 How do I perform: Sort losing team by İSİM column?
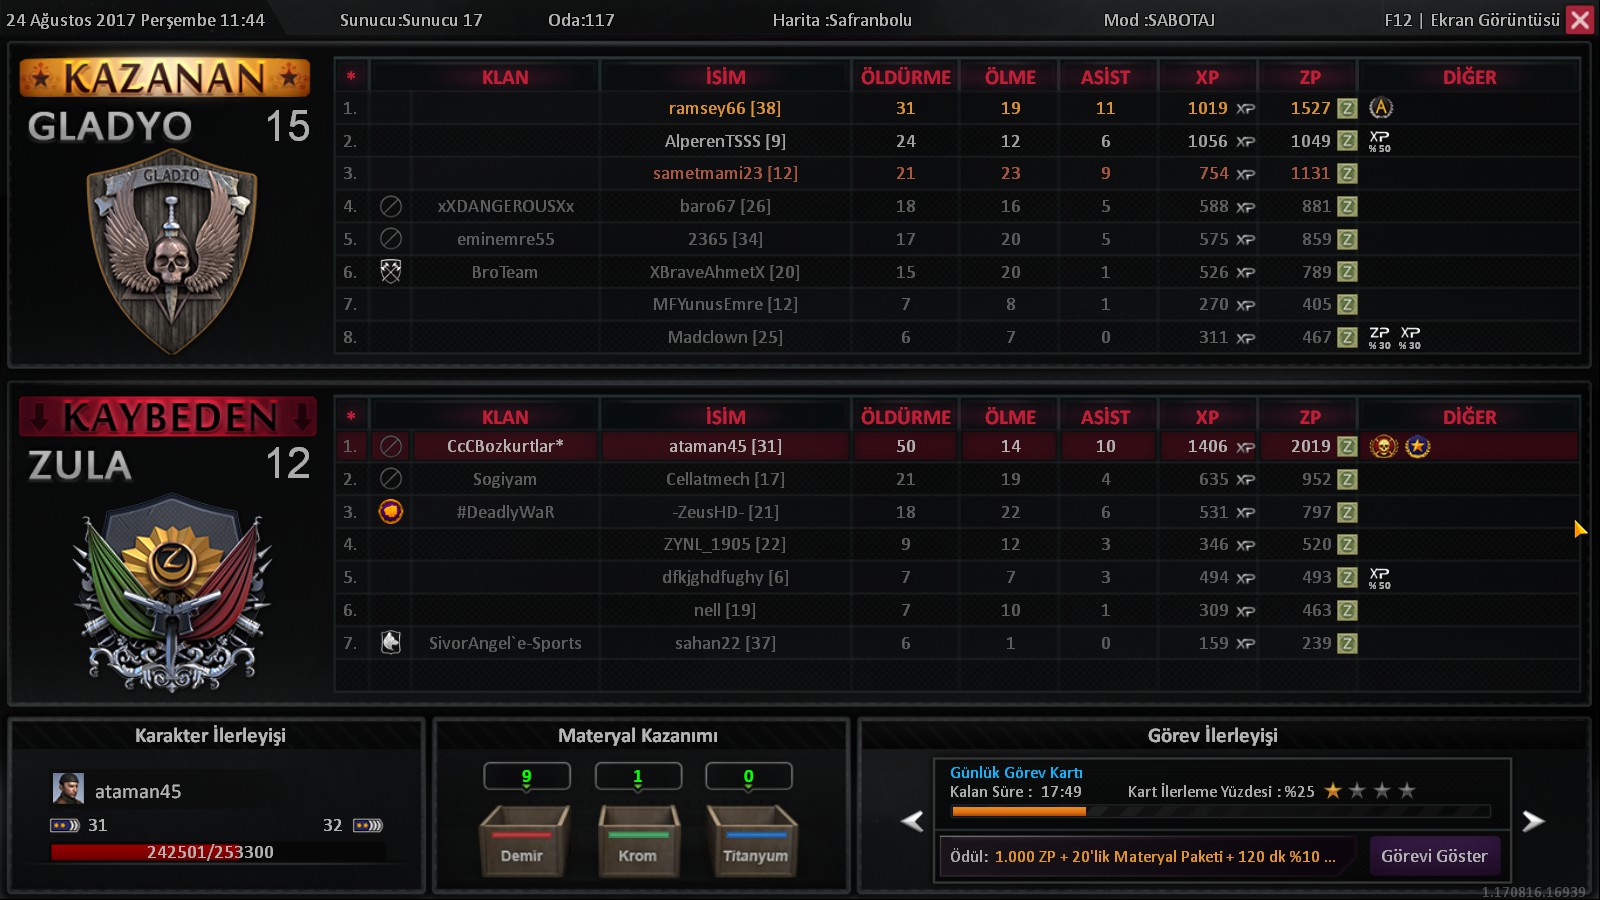(725, 417)
